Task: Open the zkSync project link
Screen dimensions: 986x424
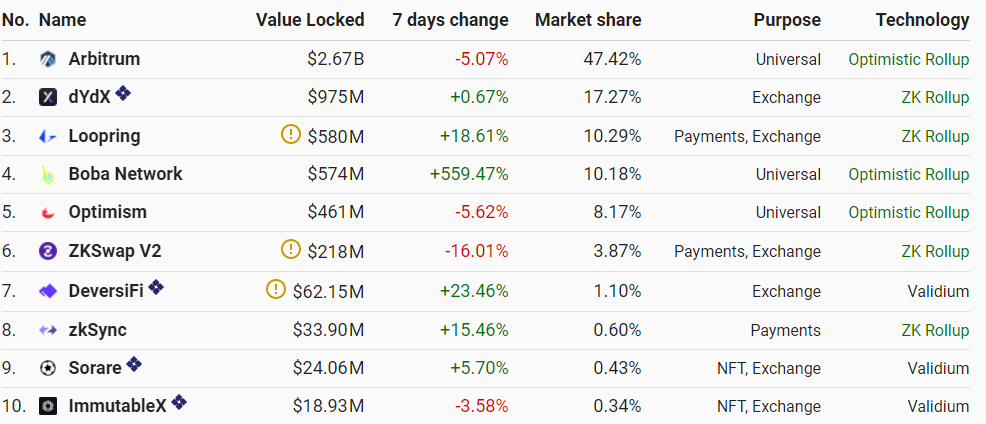Action: (97, 330)
